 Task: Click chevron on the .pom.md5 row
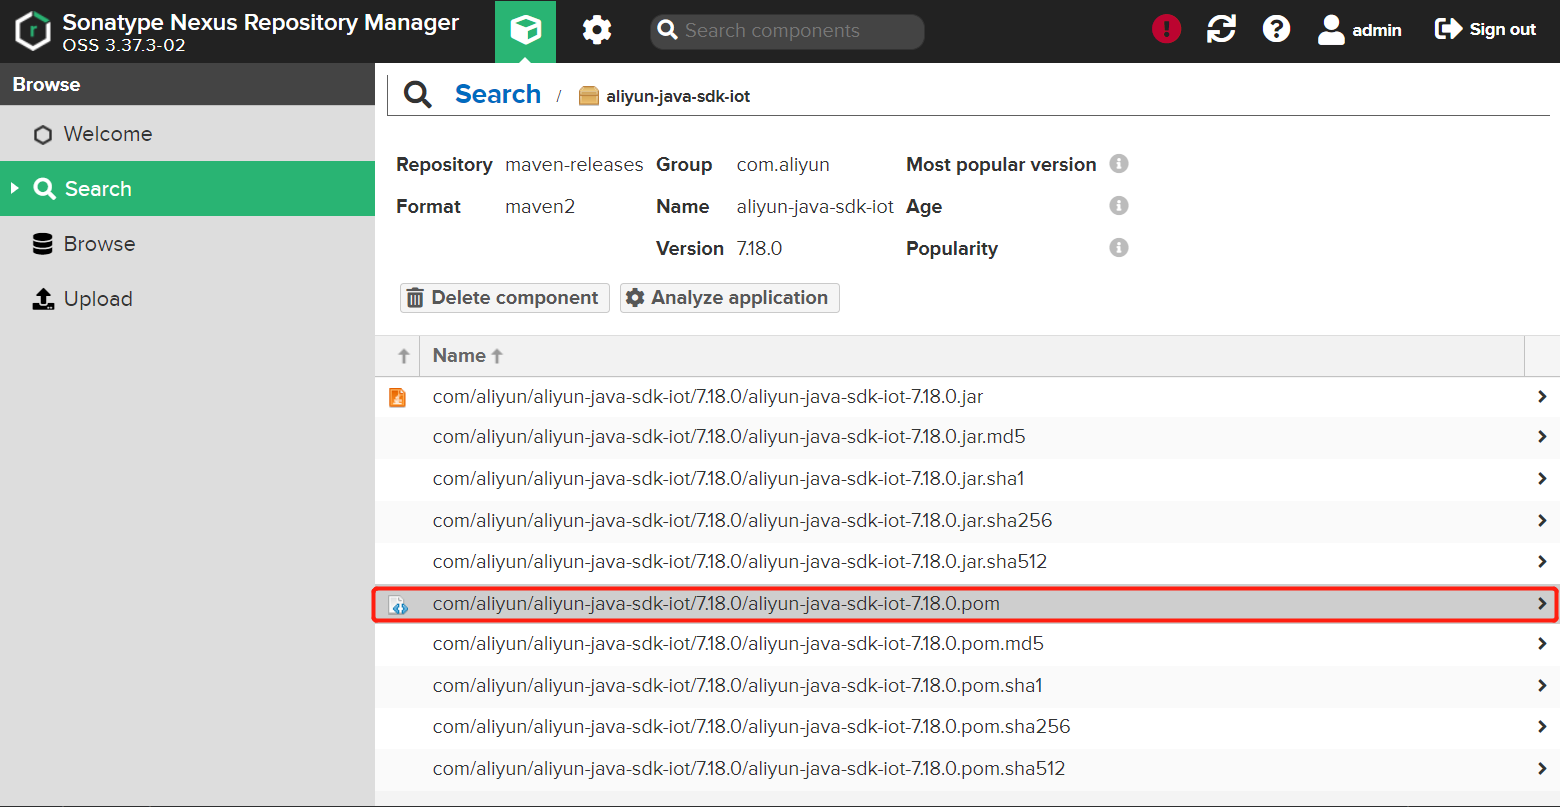click(1542, 644)
